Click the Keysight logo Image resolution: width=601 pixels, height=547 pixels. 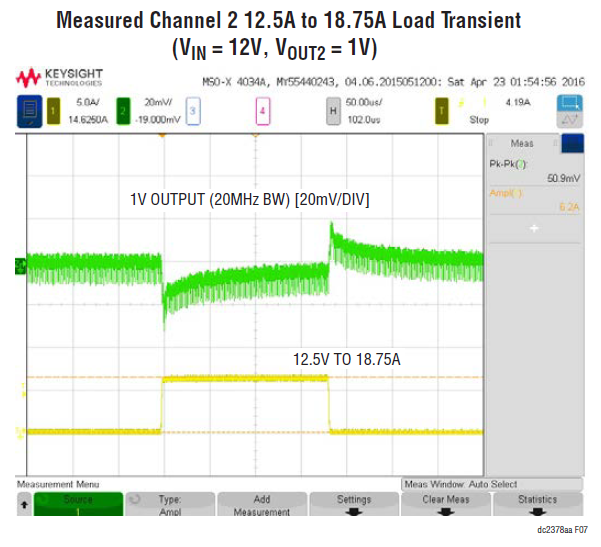point(59,77)
